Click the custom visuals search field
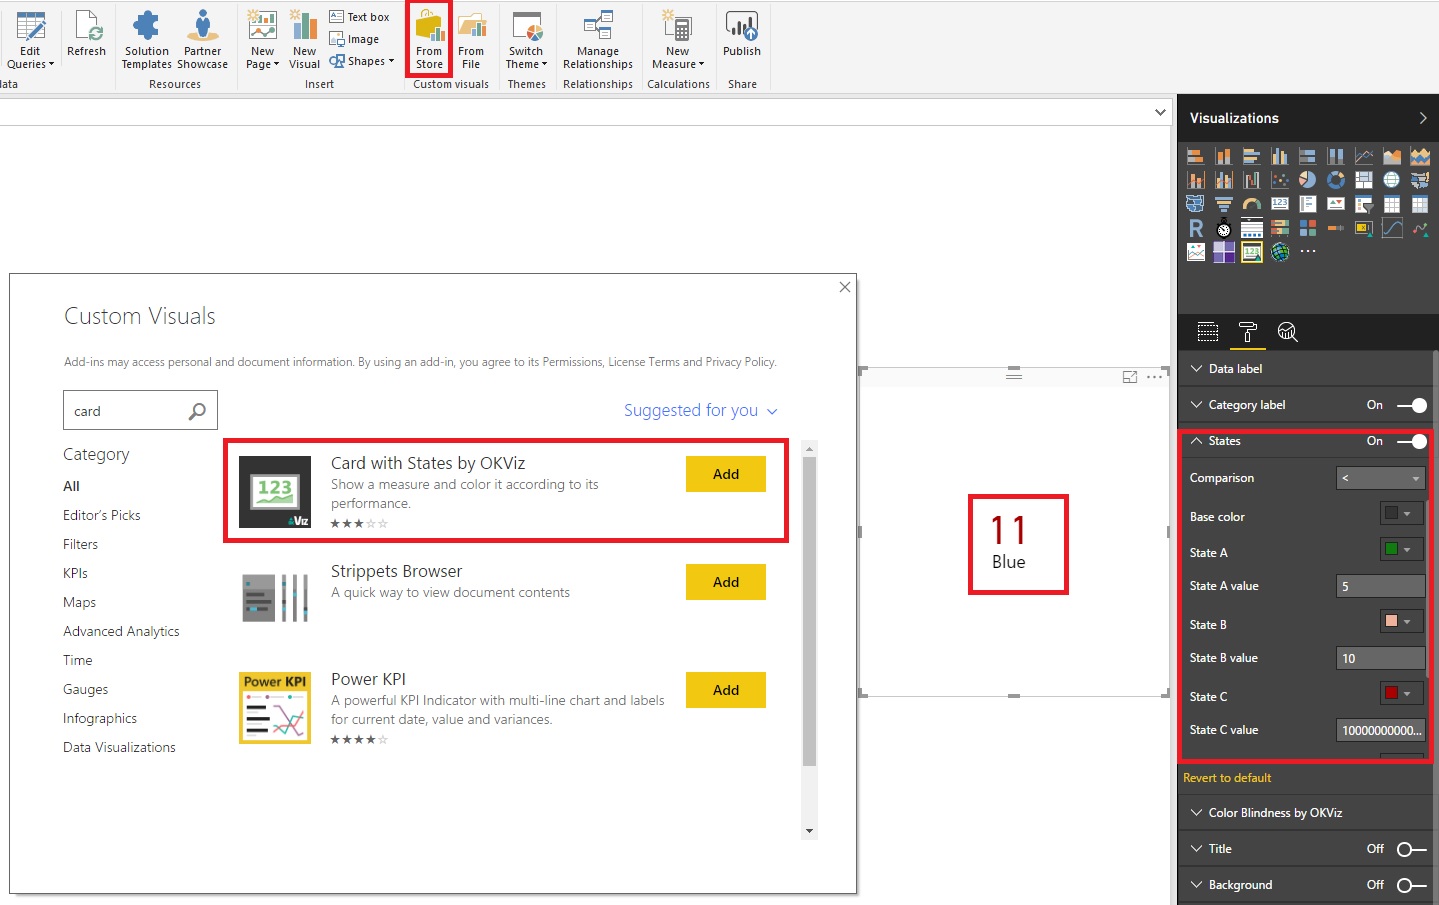This screenshot has height=905, width=1439. pos(140,411)
